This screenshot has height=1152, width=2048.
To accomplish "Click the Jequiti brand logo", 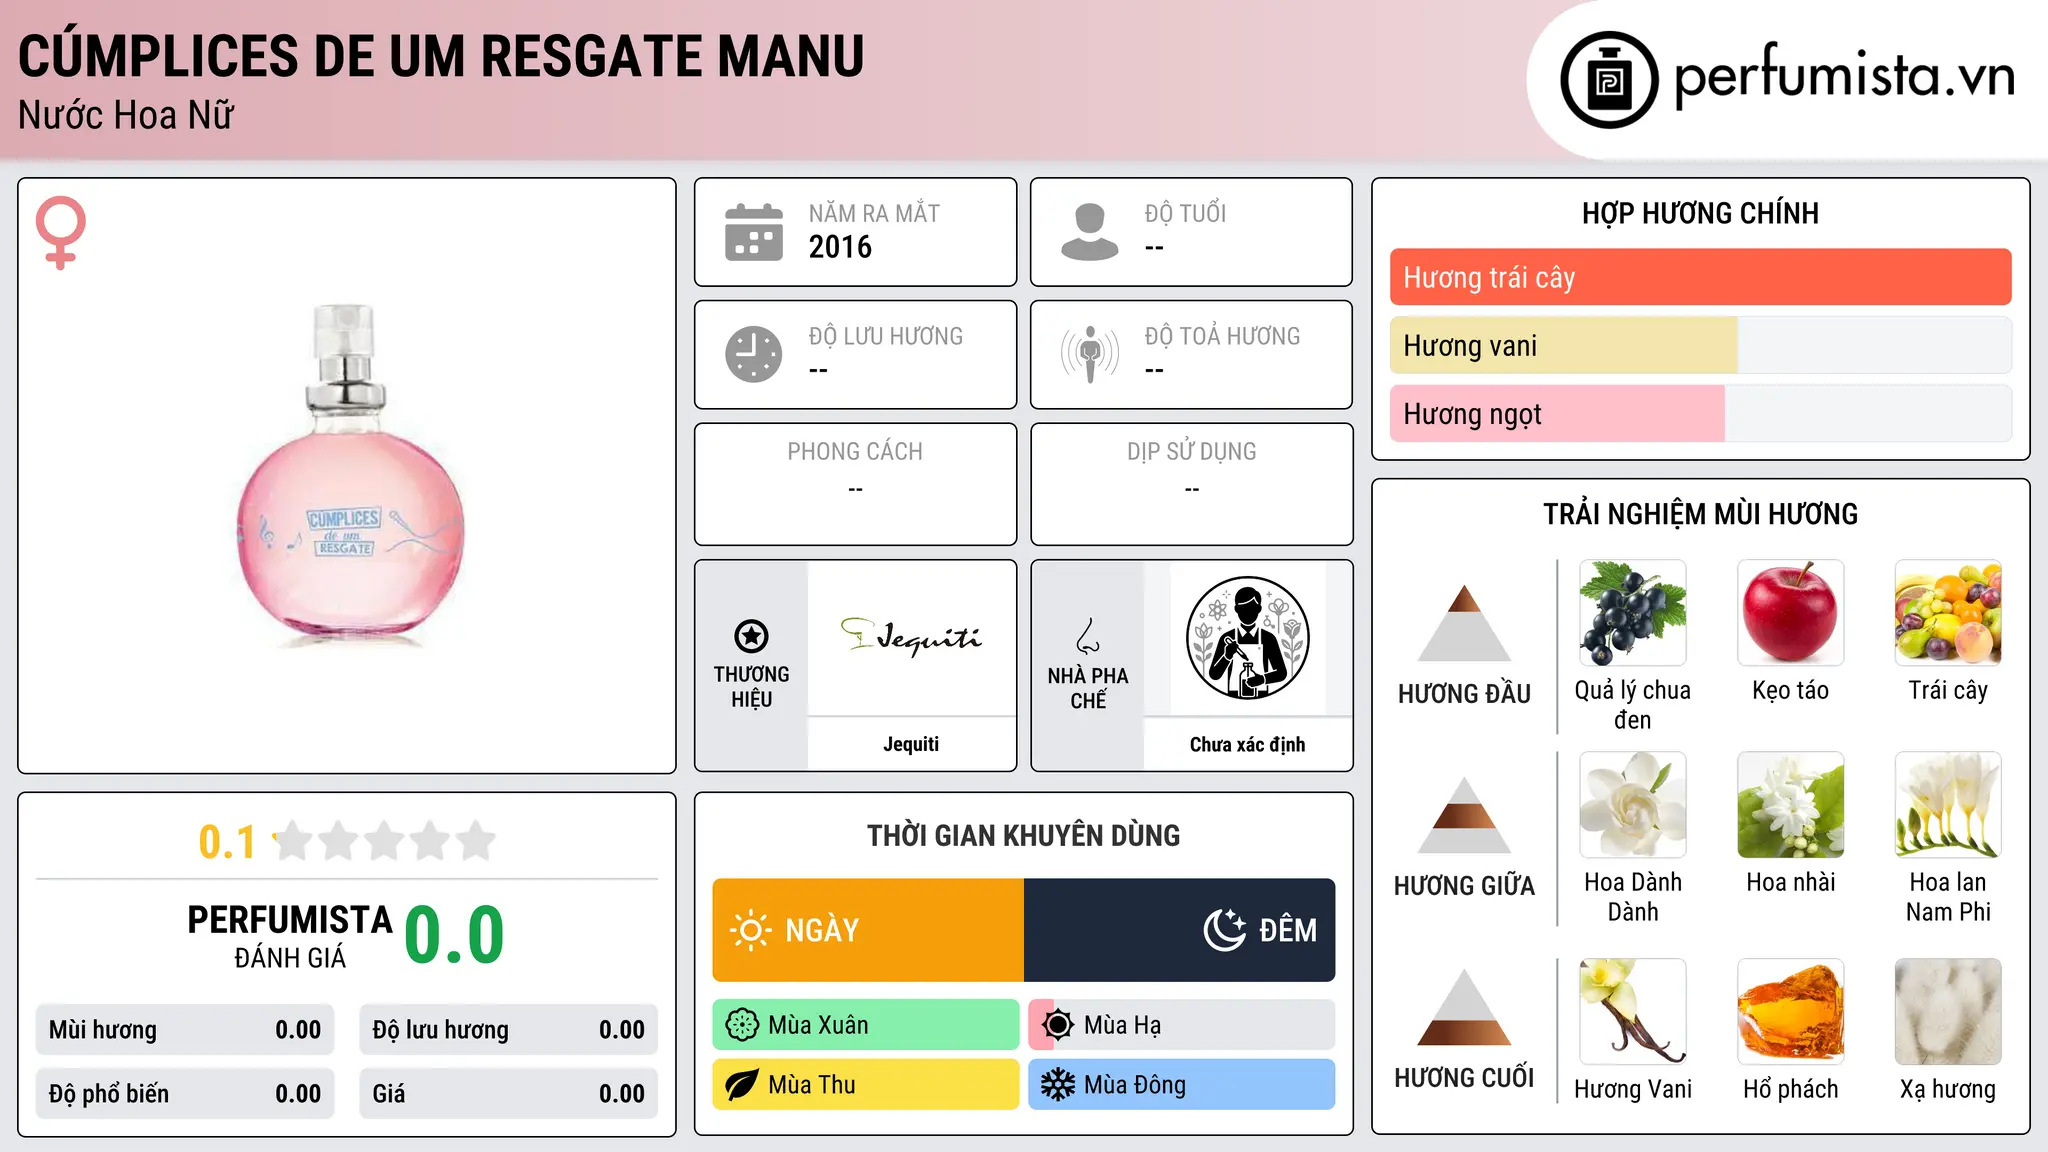I will coord(911,636).
